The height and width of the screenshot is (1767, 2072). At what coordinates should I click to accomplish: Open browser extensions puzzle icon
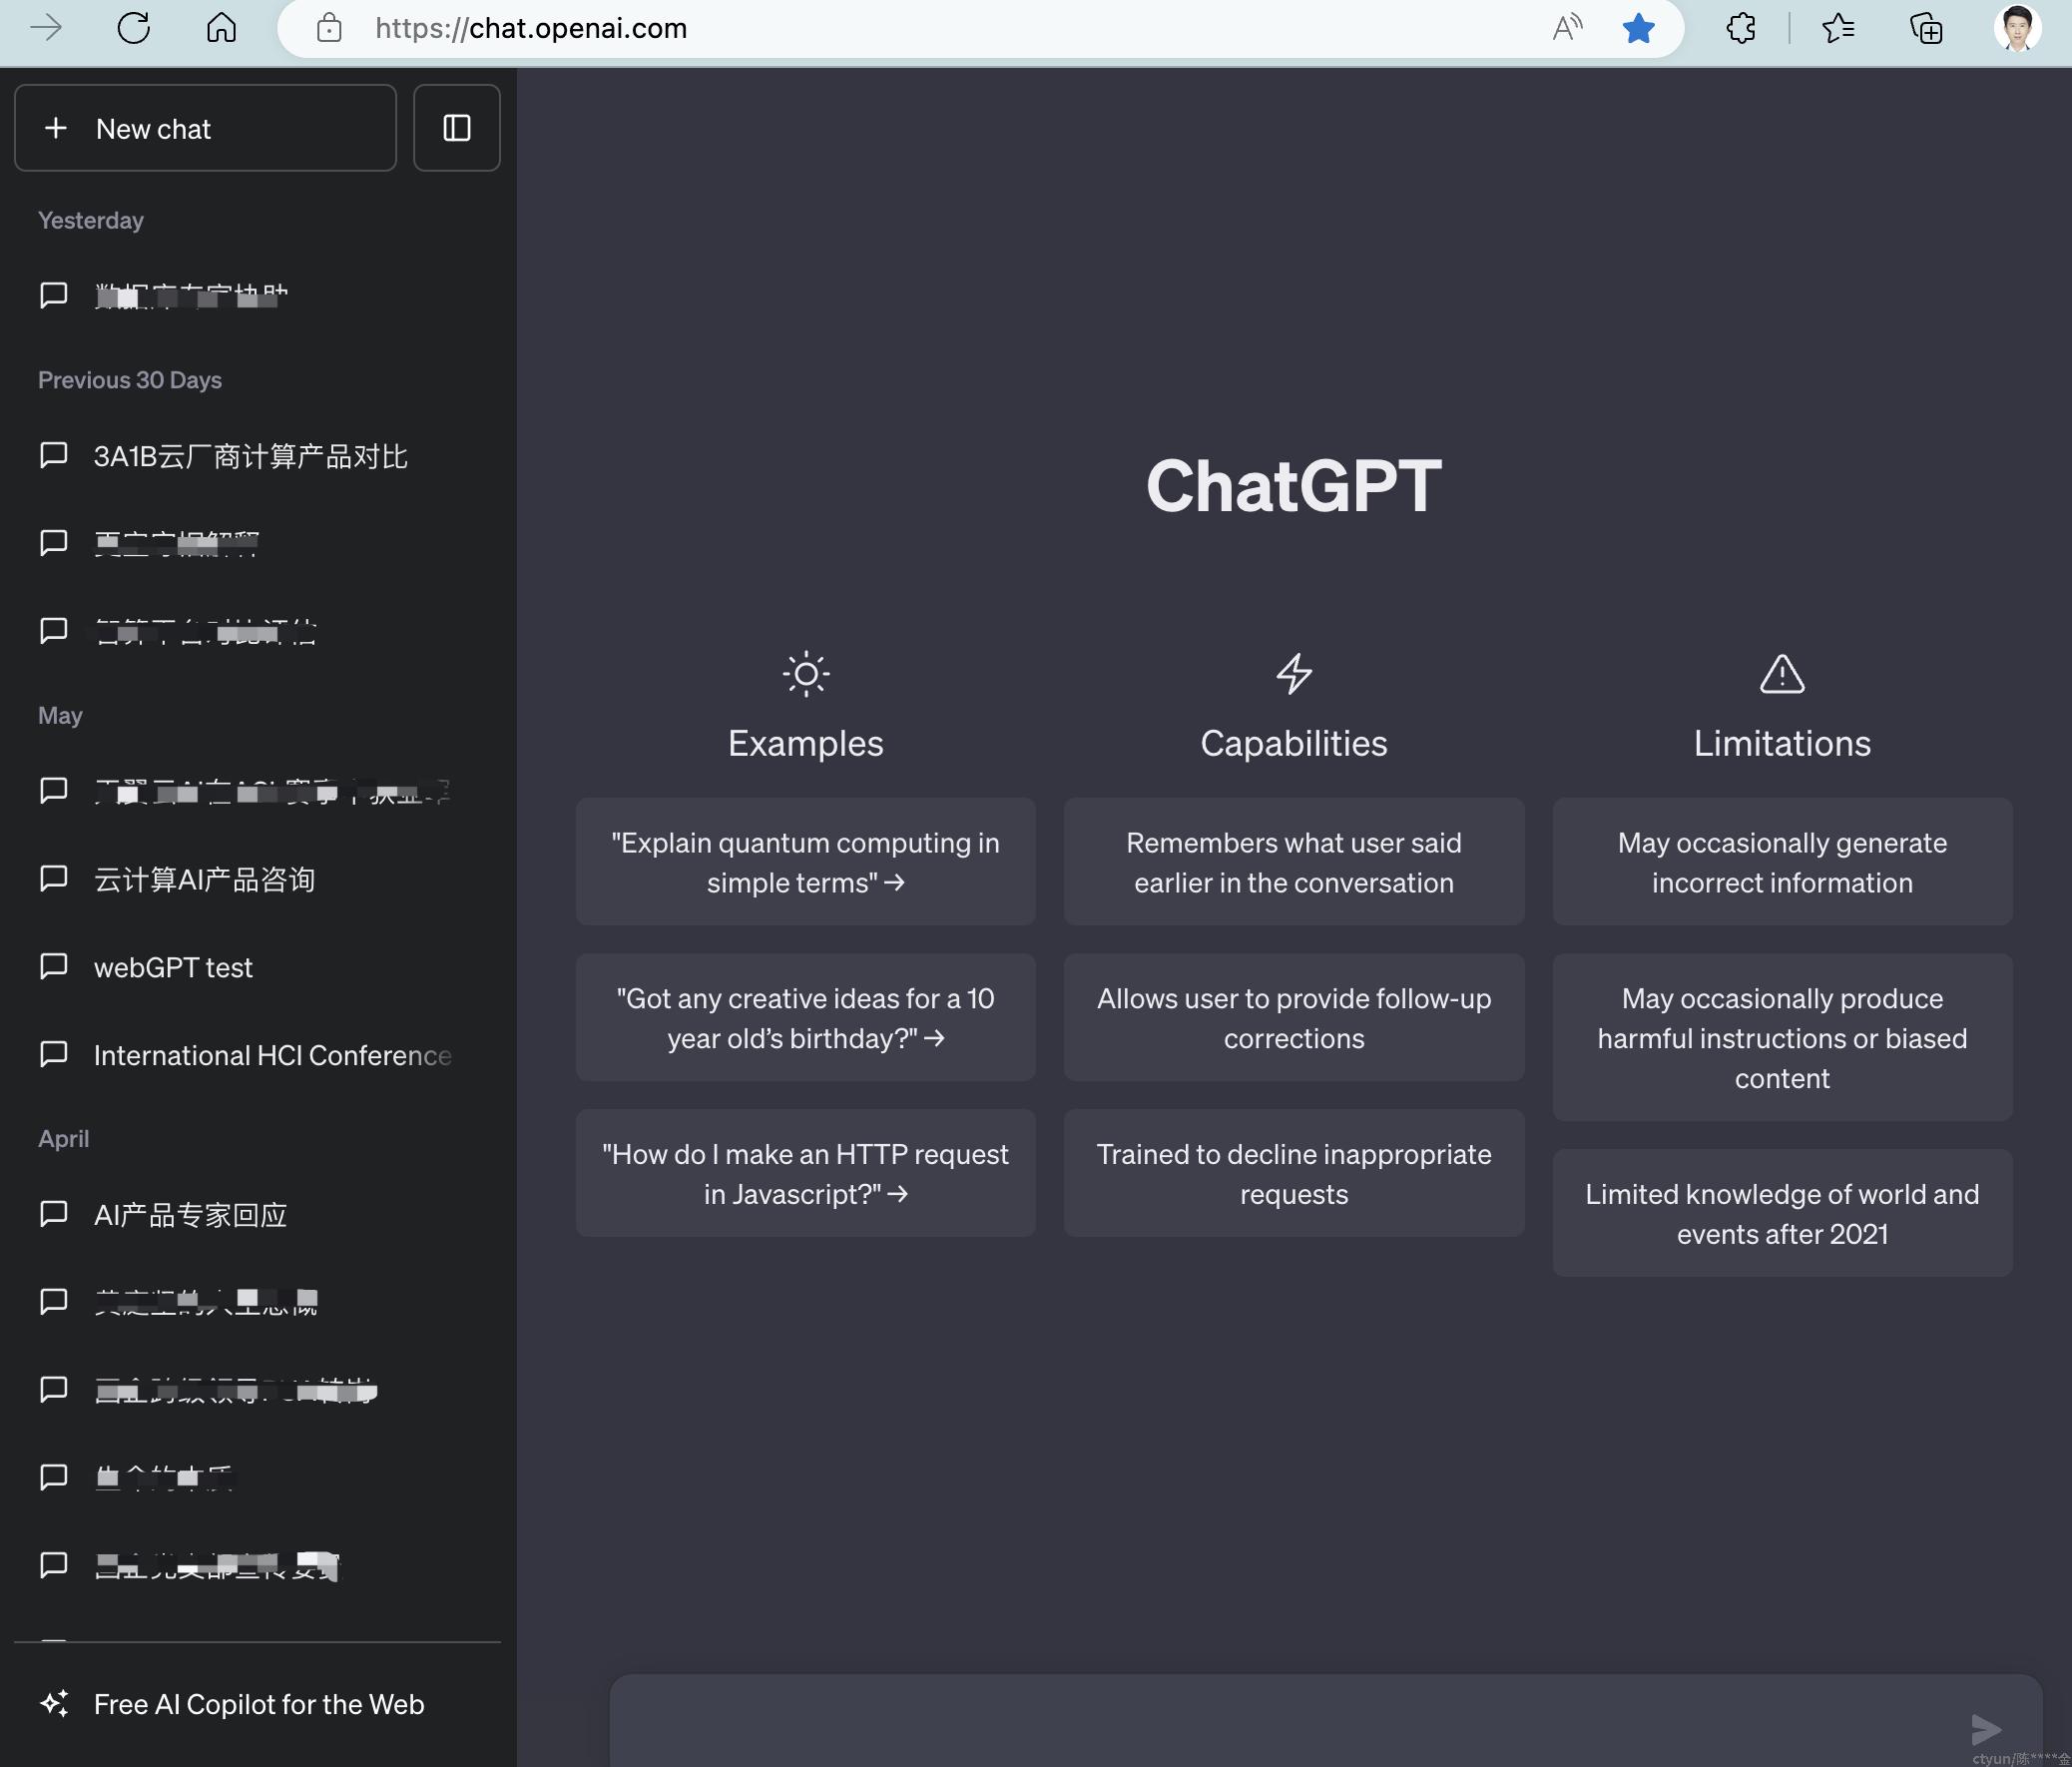[1741, 28]
